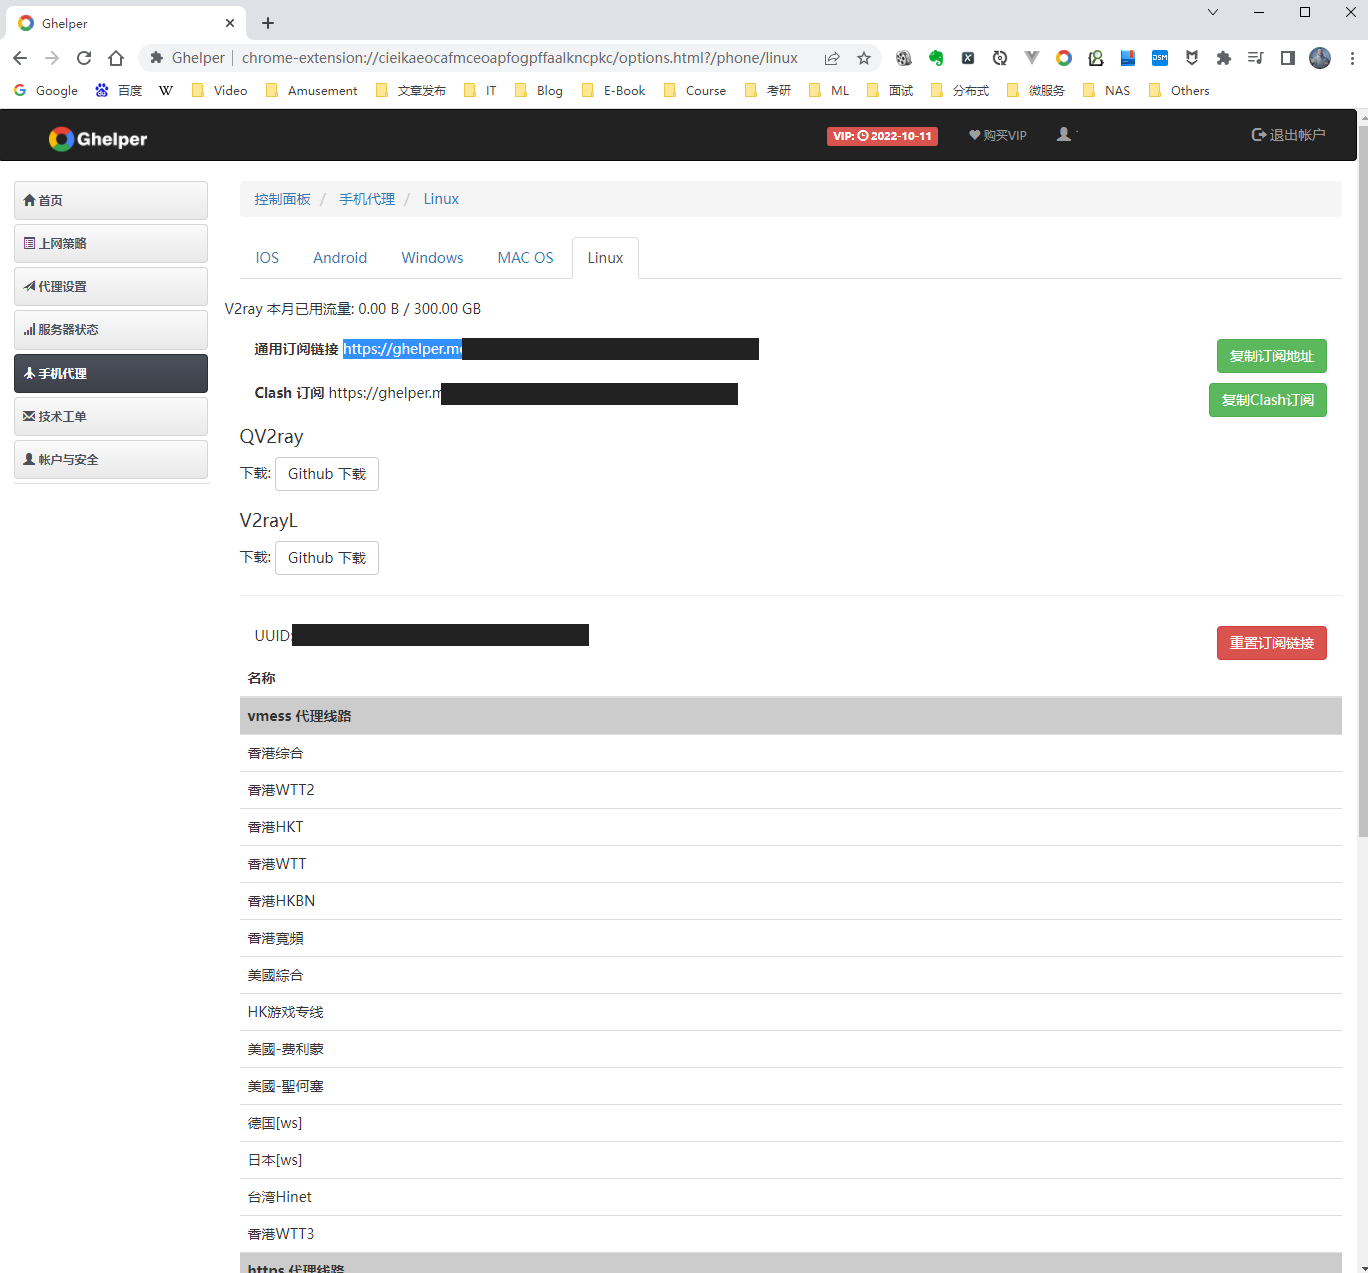Select 服务器状态 in the sidebar
Viewport: 1368px width, 1273px height.
point(111,330)
